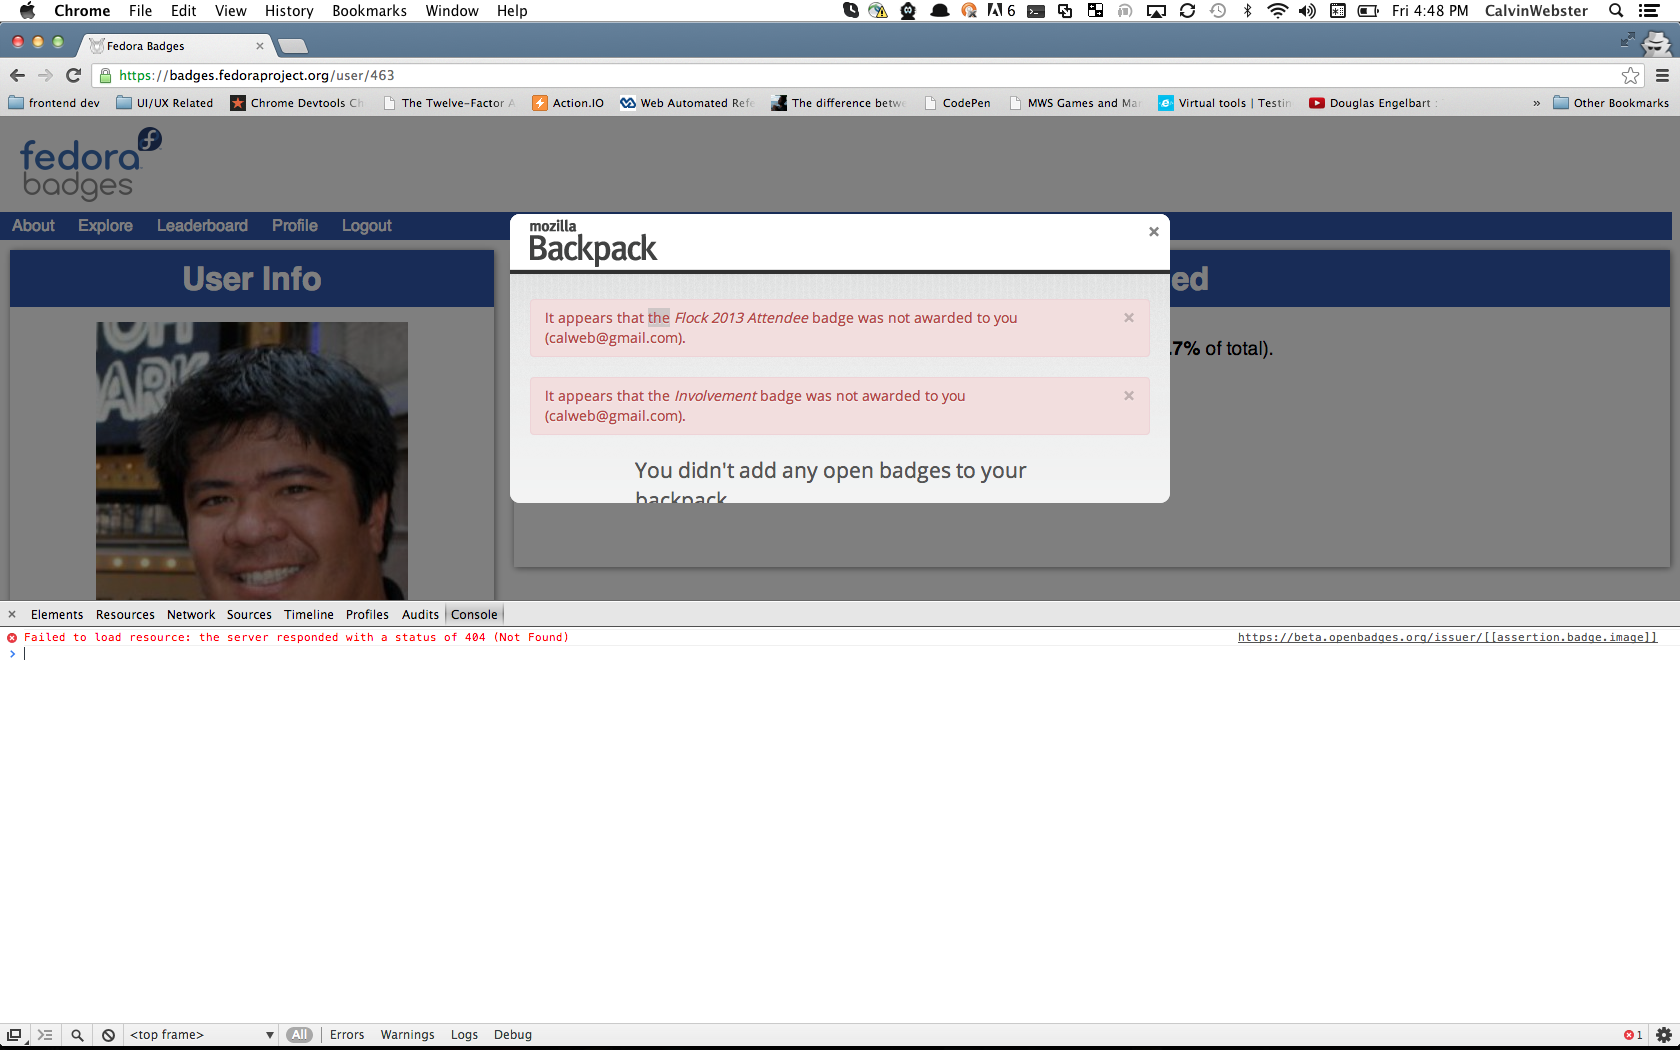The width and height of the screenshot is (1680, 1050).
Task: Click the red error count indicator
Action: click(1633, 1035)
